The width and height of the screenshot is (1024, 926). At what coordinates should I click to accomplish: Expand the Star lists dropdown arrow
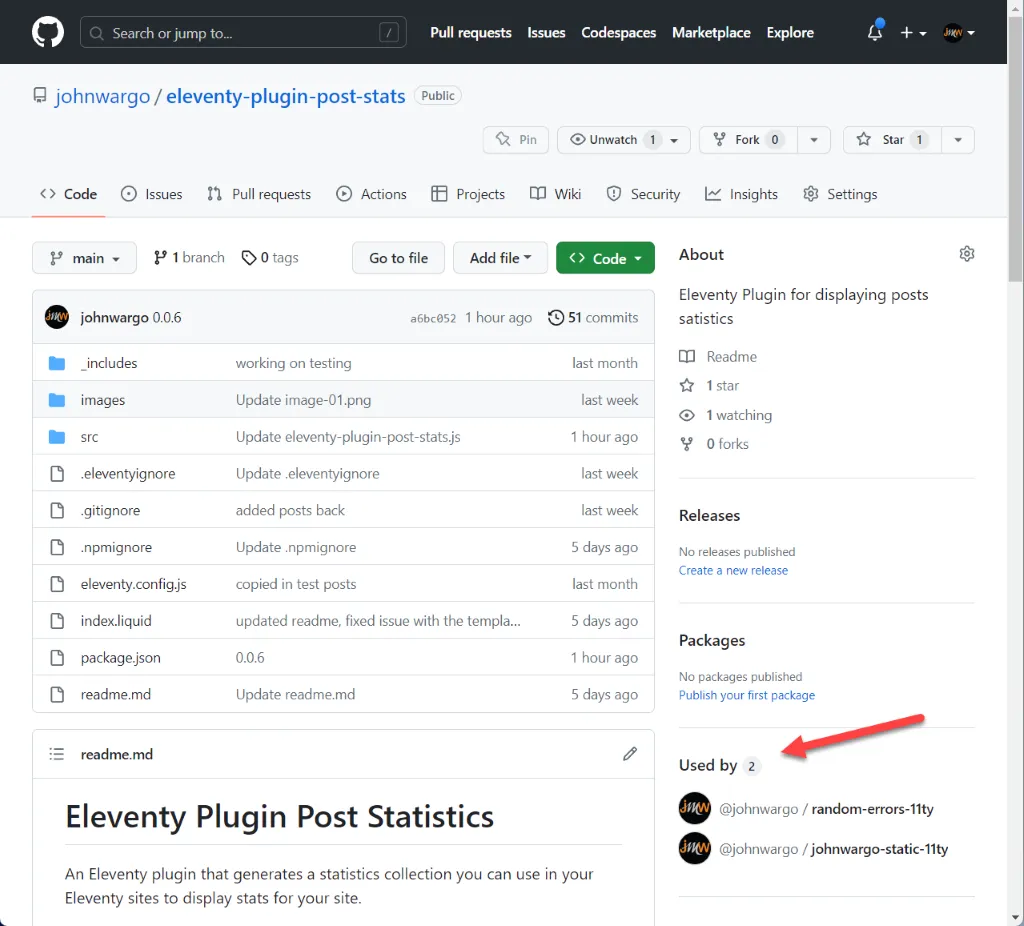click(x=958, y=140)
